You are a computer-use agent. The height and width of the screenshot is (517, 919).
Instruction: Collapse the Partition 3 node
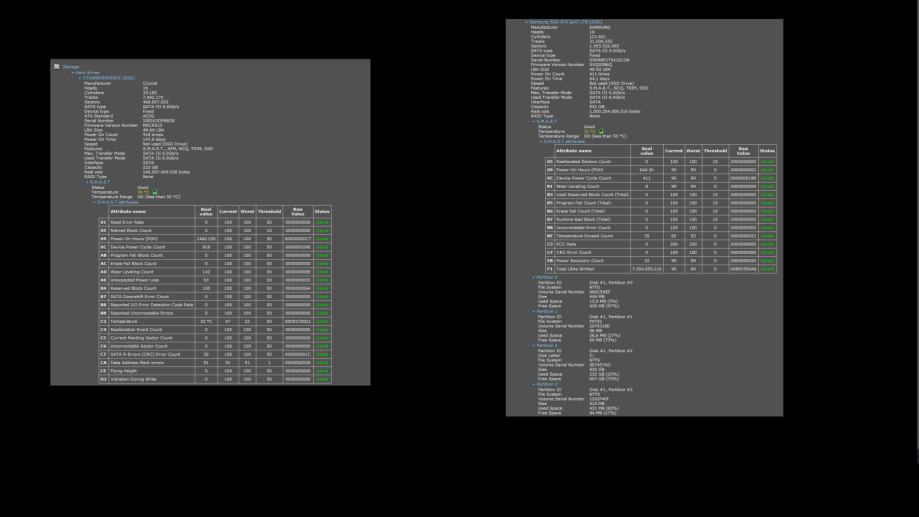(533, 385)
